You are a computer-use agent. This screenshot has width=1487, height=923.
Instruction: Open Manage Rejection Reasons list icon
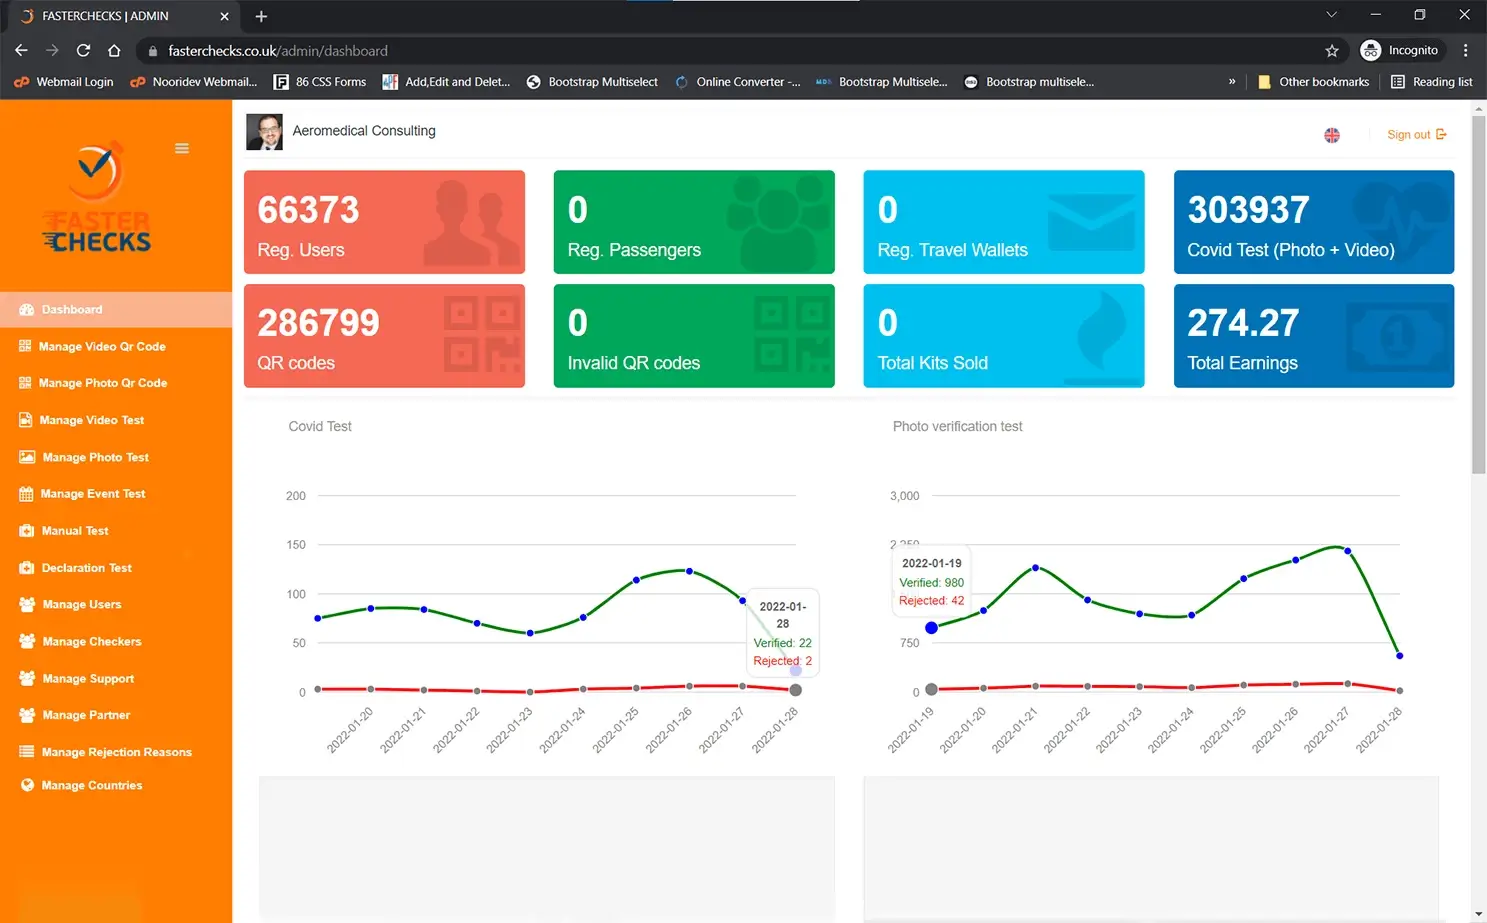(x=25, y=751)
